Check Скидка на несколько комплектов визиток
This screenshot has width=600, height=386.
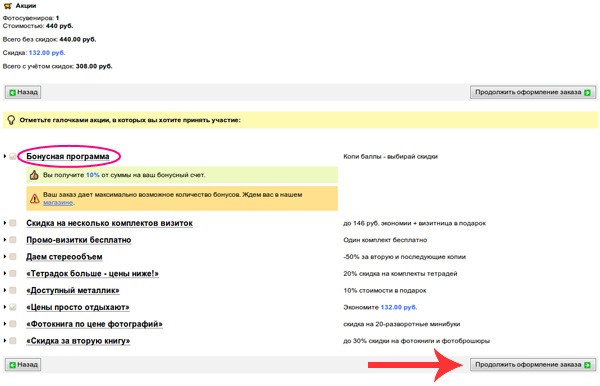coord(13,223)
